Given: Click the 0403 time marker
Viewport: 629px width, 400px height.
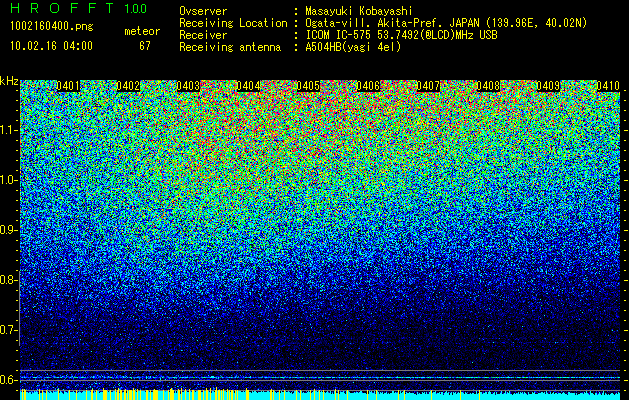Looking at the screenshot, I should tap(188, 86).
